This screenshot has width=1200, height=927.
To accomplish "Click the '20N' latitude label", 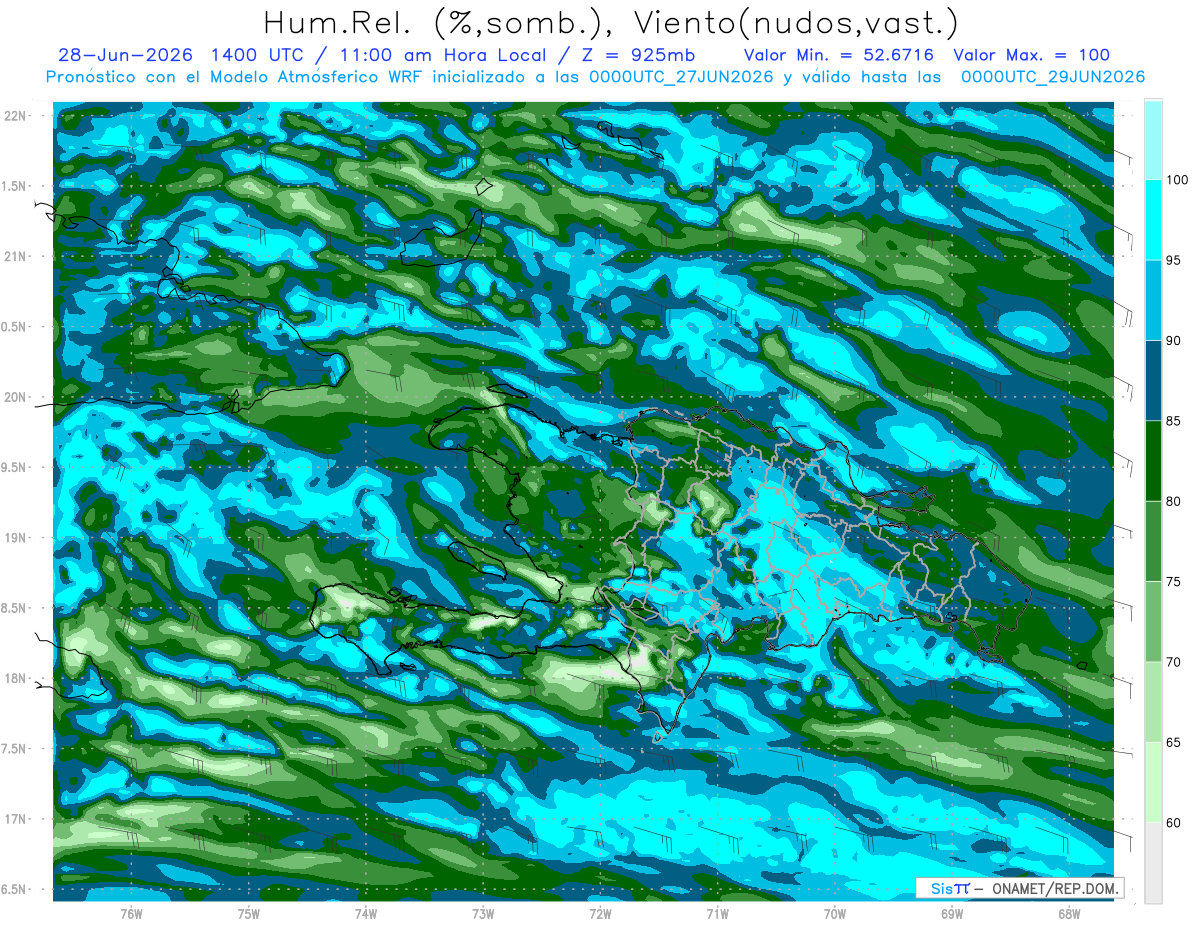I will click(17, 397).
